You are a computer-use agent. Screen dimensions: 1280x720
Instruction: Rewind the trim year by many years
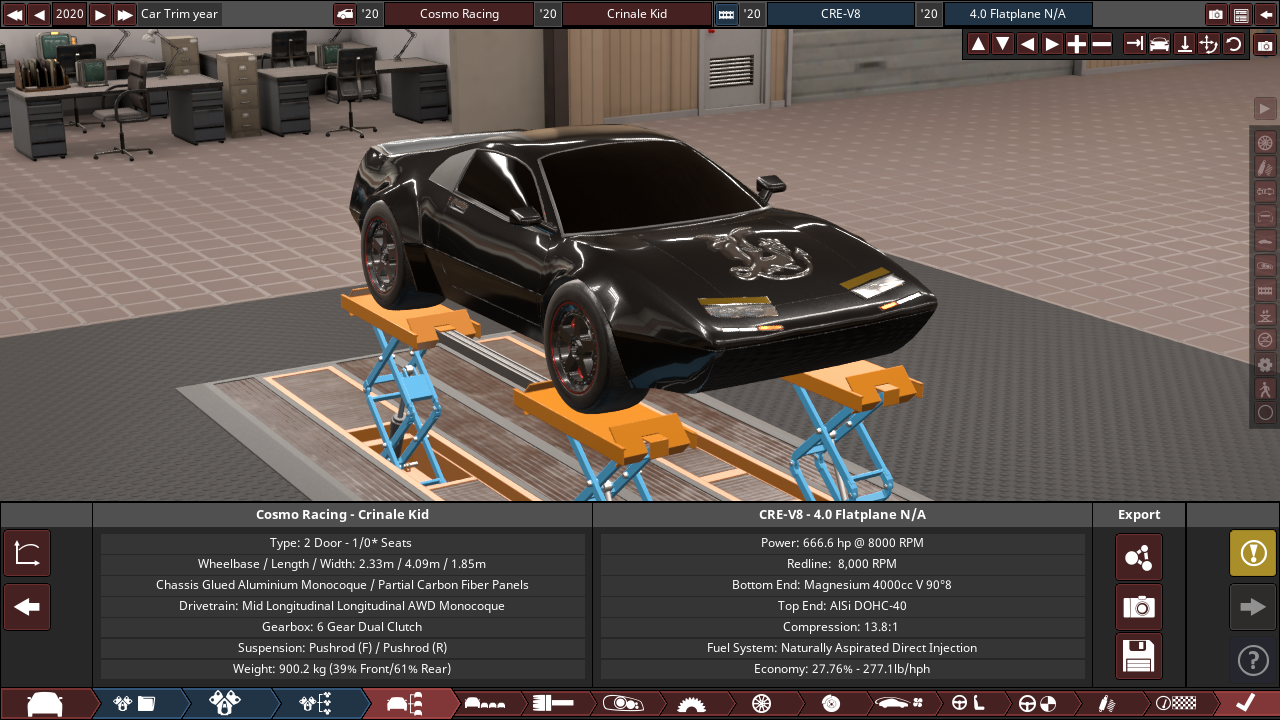tap(14, 14)
